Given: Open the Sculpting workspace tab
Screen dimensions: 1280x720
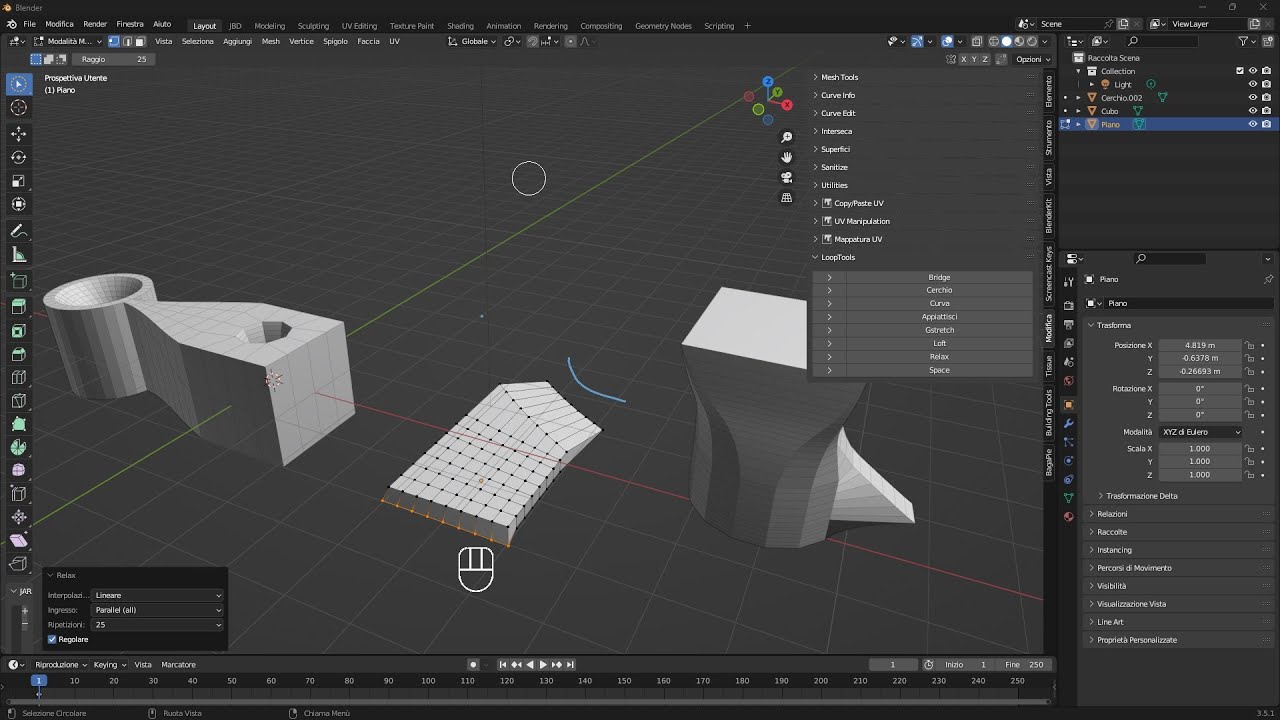Looking at the screenshot, I should pos(313,25).
